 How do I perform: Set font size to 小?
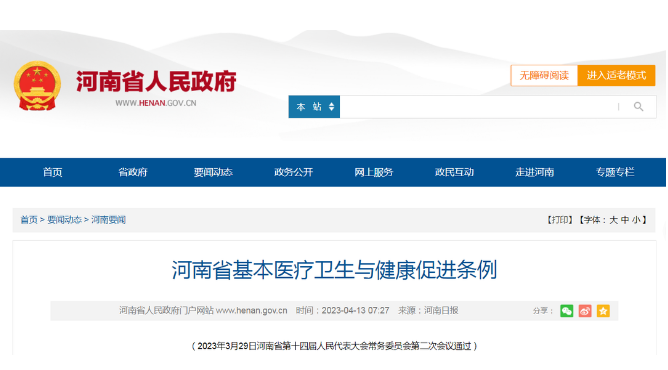tap(636, 220)
